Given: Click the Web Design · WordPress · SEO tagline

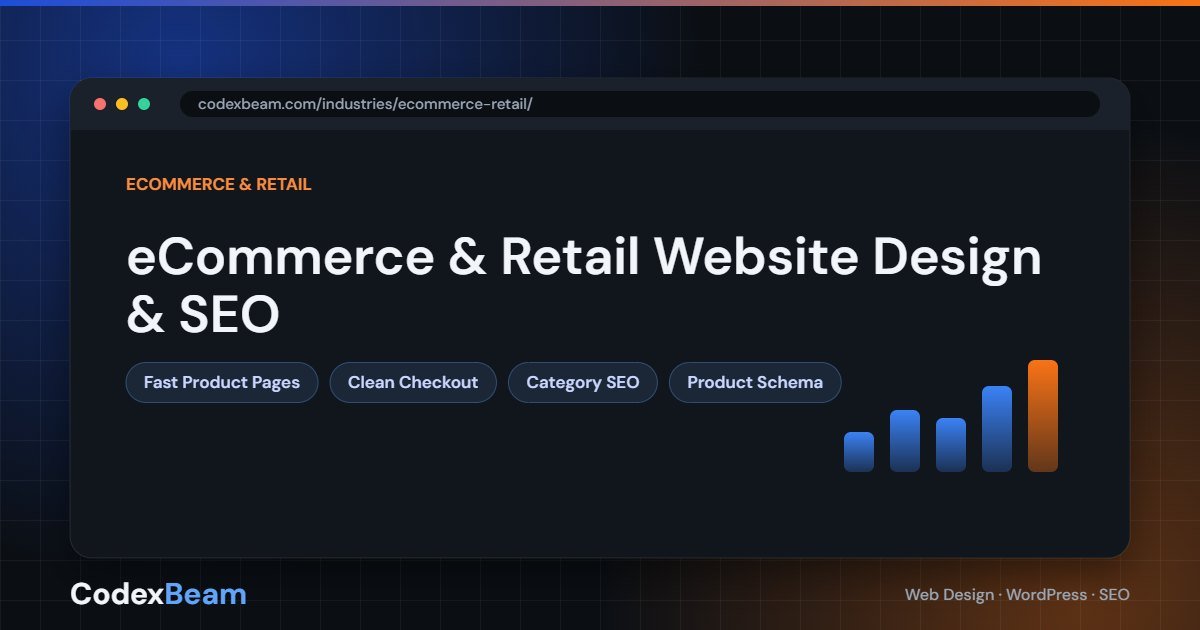Looking at the screenshot, I should pos(1017,594).
